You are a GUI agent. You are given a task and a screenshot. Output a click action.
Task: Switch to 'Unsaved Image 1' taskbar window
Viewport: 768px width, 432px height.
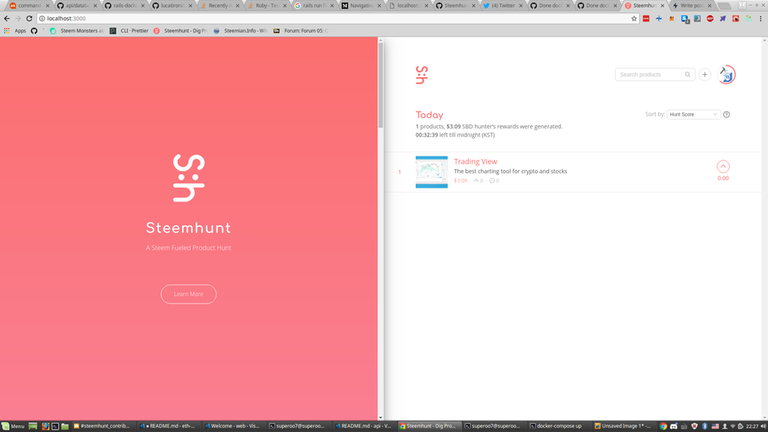[x=622, y=426]
